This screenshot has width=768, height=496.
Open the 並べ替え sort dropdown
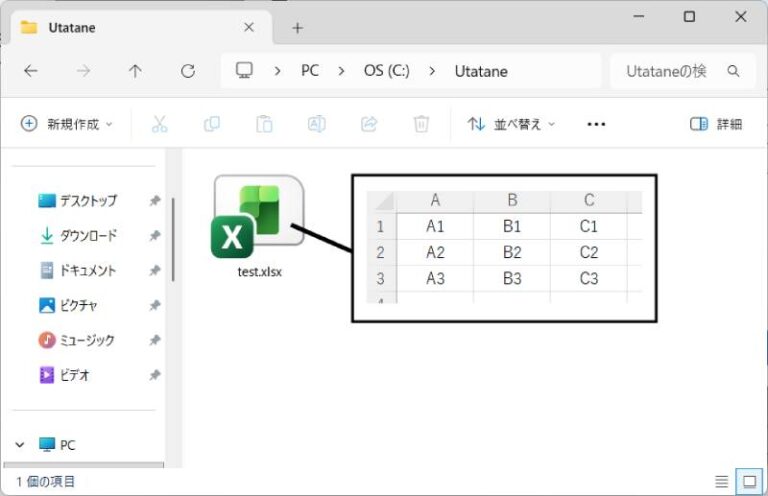pyautogui.click(x=511, y=124)
